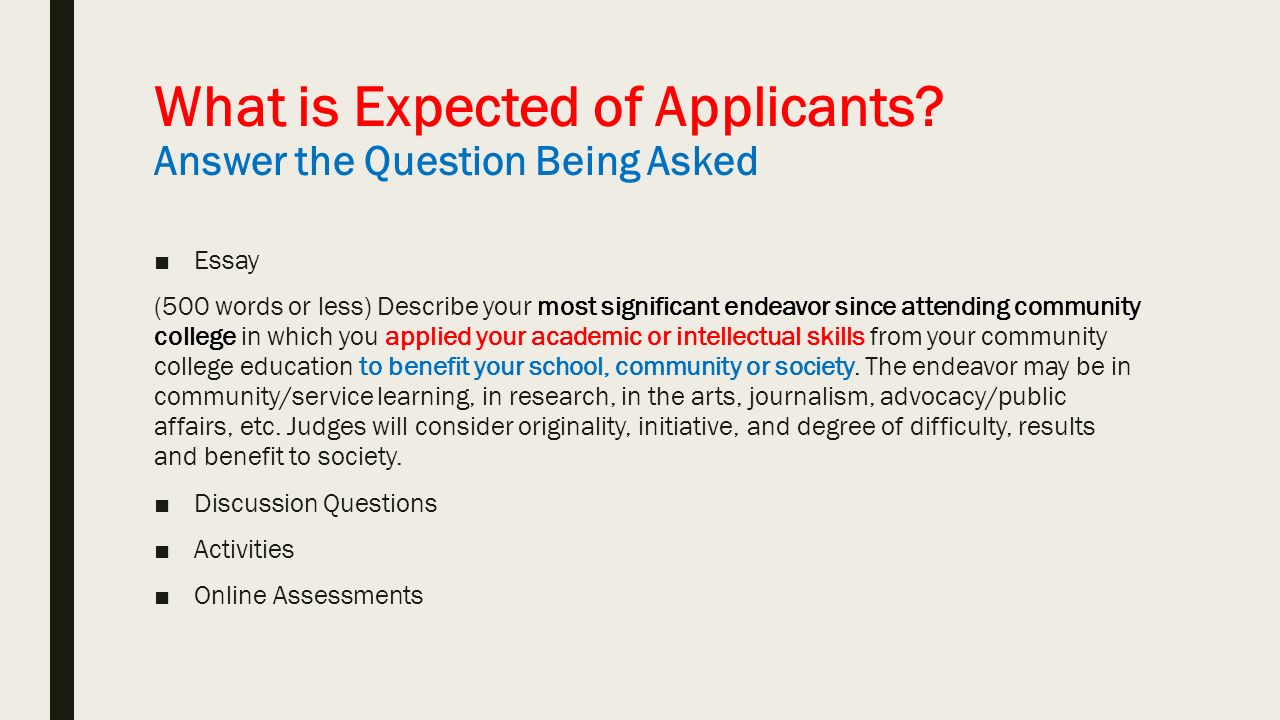The height and width of the screenshot is (720, 1280).
Task: Click the bullet icon beside Activities
Action: 162,550
